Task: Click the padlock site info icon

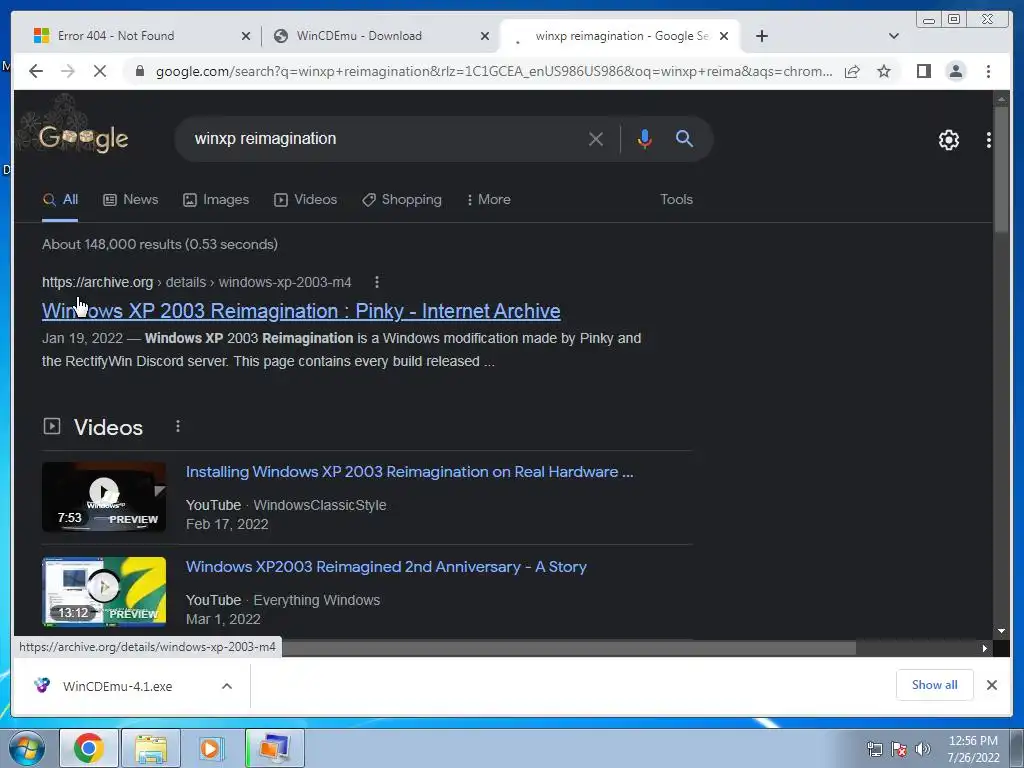Action: pos(139,71)
